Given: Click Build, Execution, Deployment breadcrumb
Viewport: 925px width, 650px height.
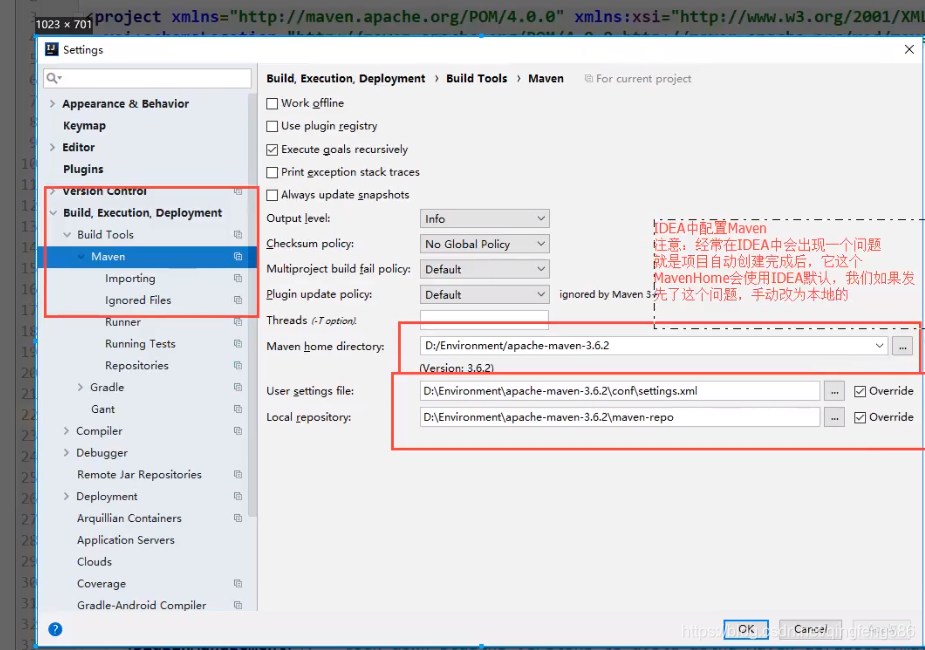Looking at the screenshot, I should 346,78.
